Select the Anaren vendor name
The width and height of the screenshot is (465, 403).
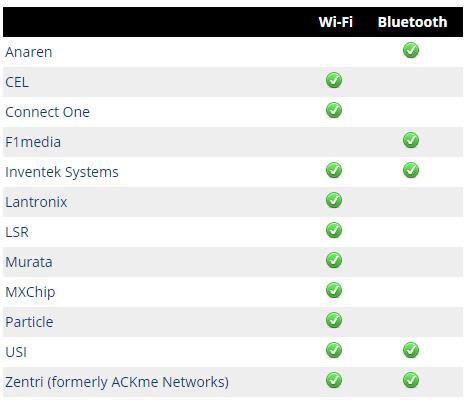29,52
